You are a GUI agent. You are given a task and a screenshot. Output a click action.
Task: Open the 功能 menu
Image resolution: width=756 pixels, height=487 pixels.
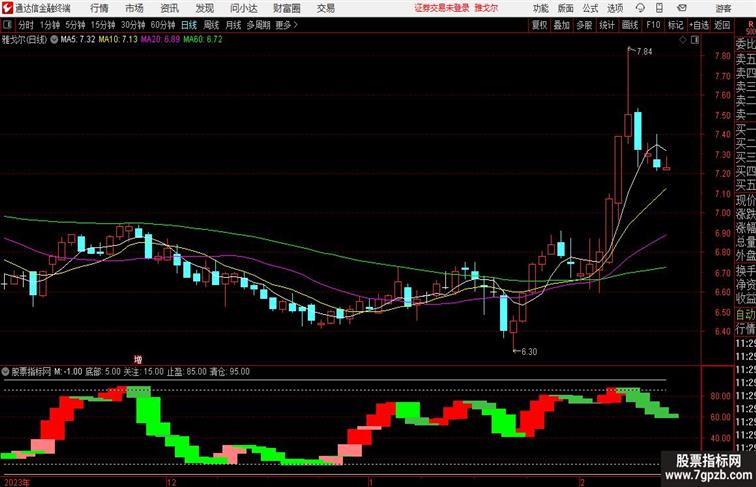pos(540,8)
